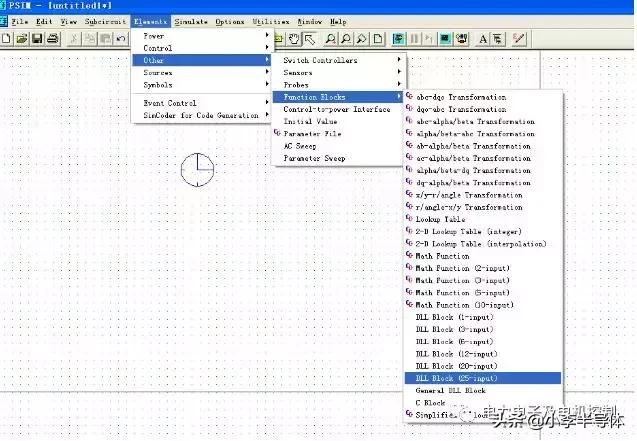Select 2-D Lookup Table (interpolation)

click(483, 243)
